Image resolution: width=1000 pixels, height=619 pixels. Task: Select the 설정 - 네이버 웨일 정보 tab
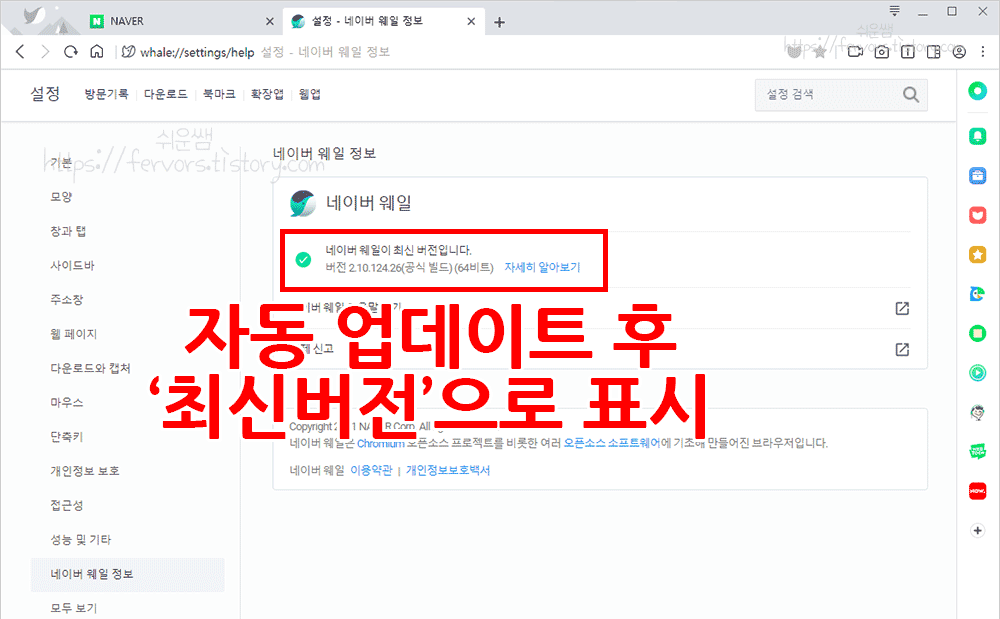pos(383,21)
